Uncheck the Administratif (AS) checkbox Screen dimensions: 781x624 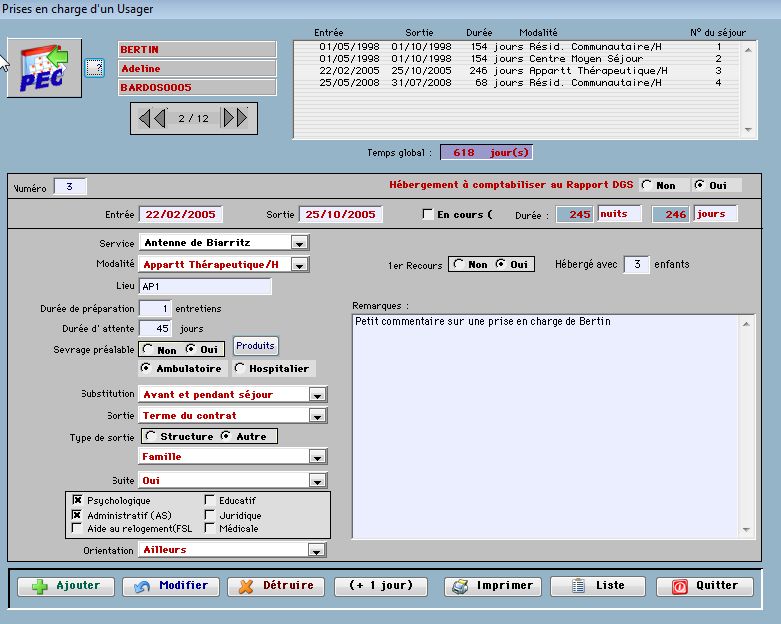77,514
